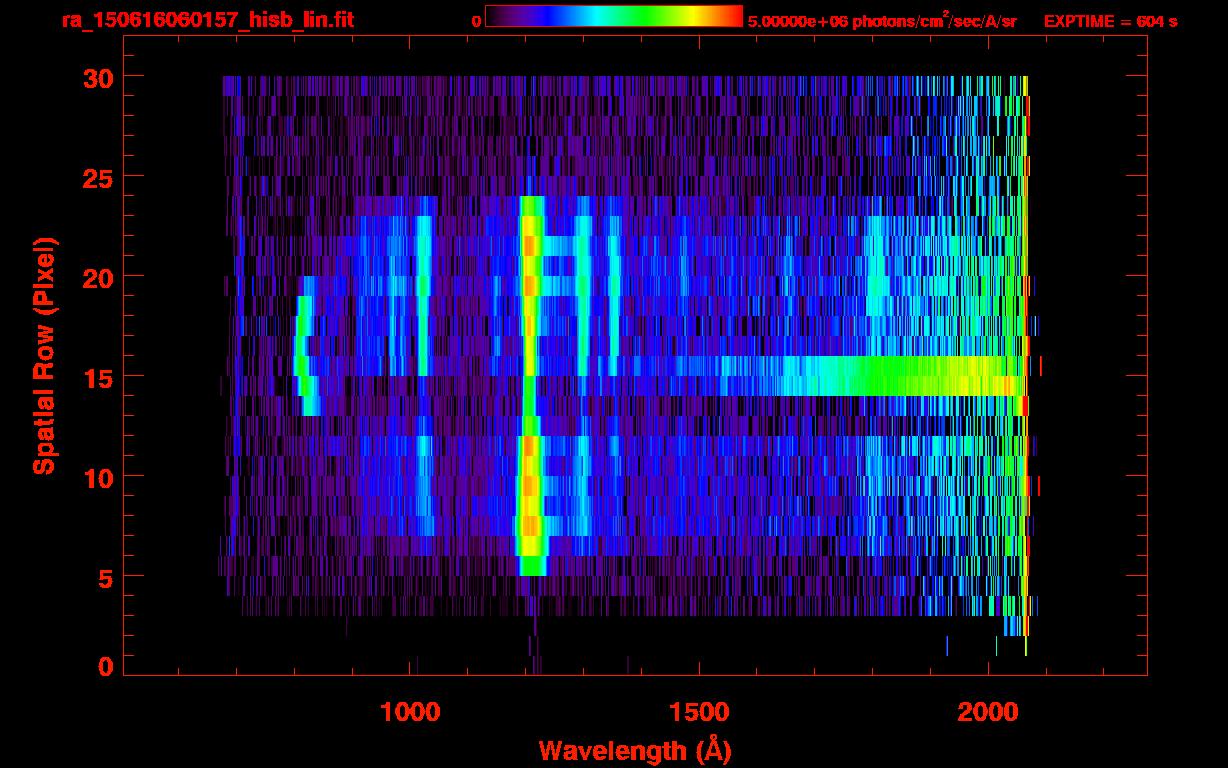Click the 2000 wavelength tick label
The width and height of the screenshot is (1228, 768).
click(987, 711)
